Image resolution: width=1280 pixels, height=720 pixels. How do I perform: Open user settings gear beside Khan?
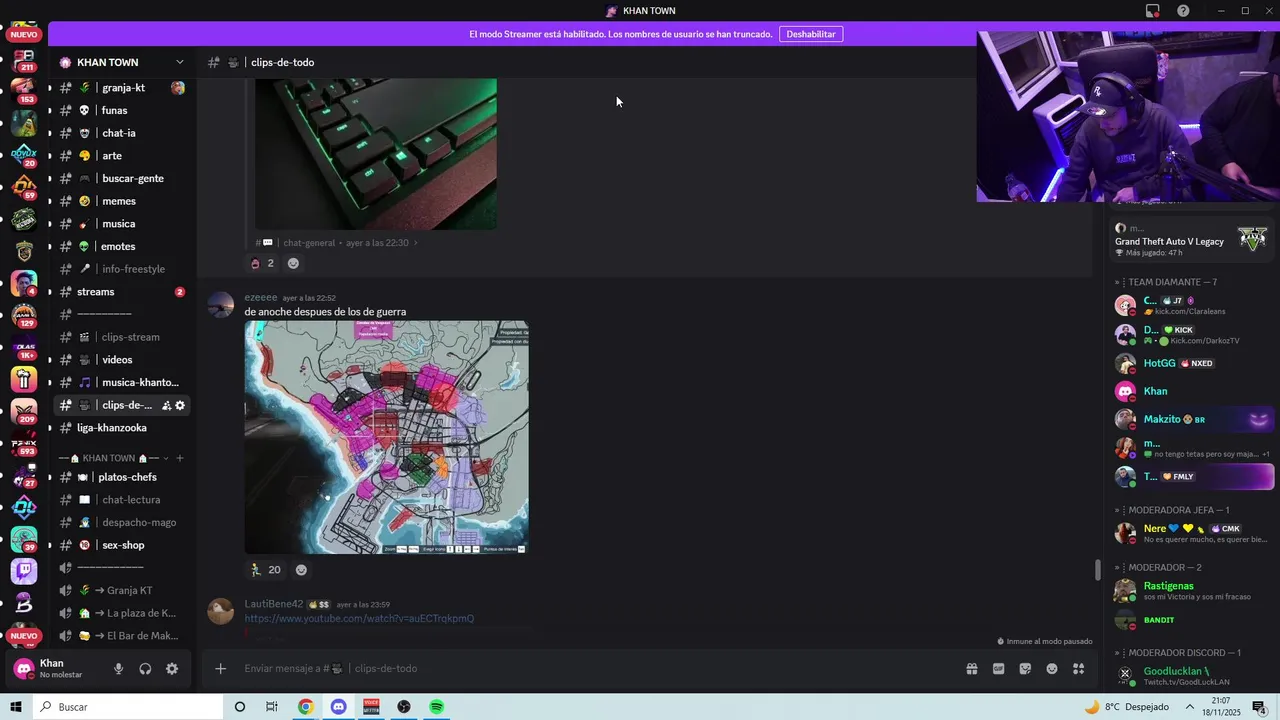click(x=172, y=669)
